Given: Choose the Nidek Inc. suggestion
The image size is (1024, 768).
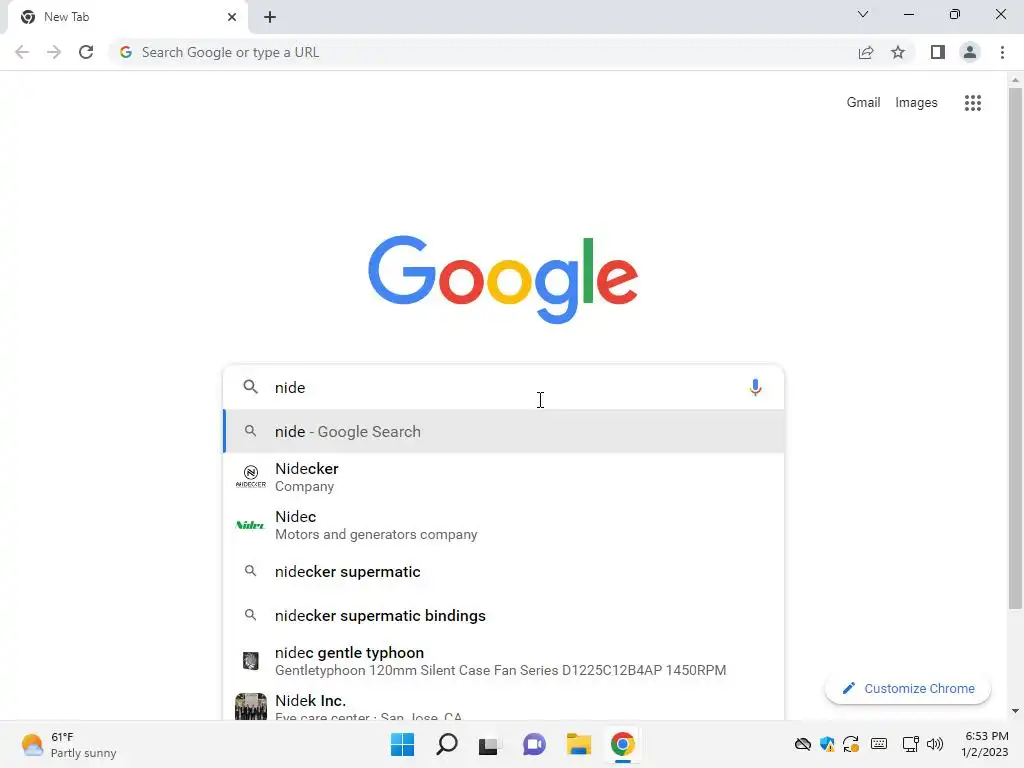Looking at the screenshot, I should 503,705.
